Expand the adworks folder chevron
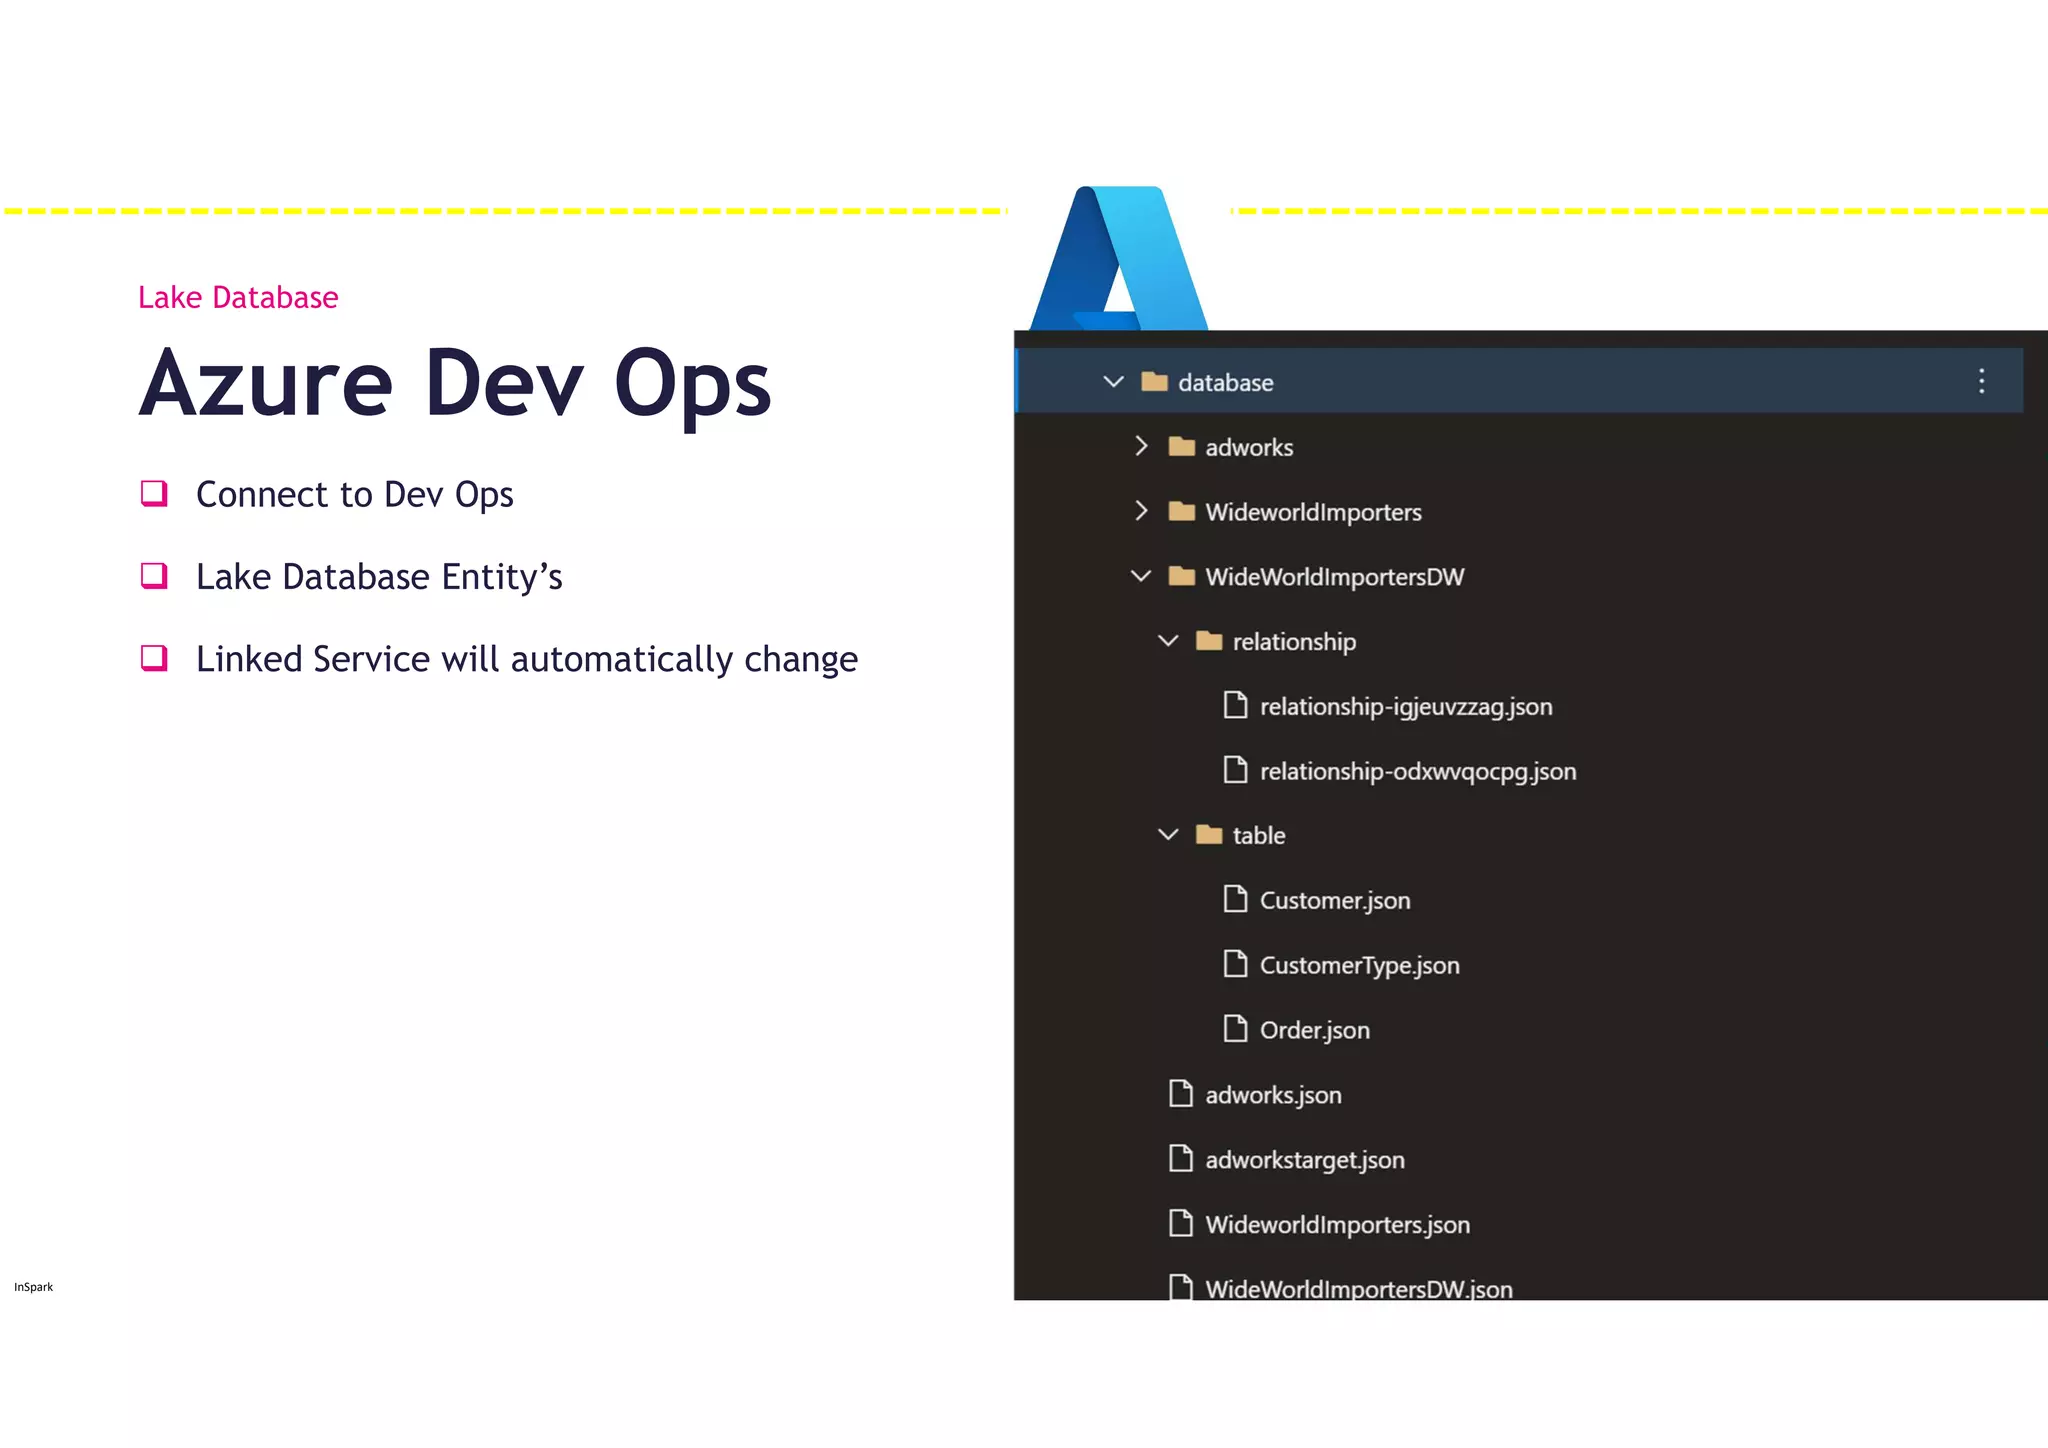Image resolution: width=2048 pixels, height=1448 pixels. (x=1141, y=446)
